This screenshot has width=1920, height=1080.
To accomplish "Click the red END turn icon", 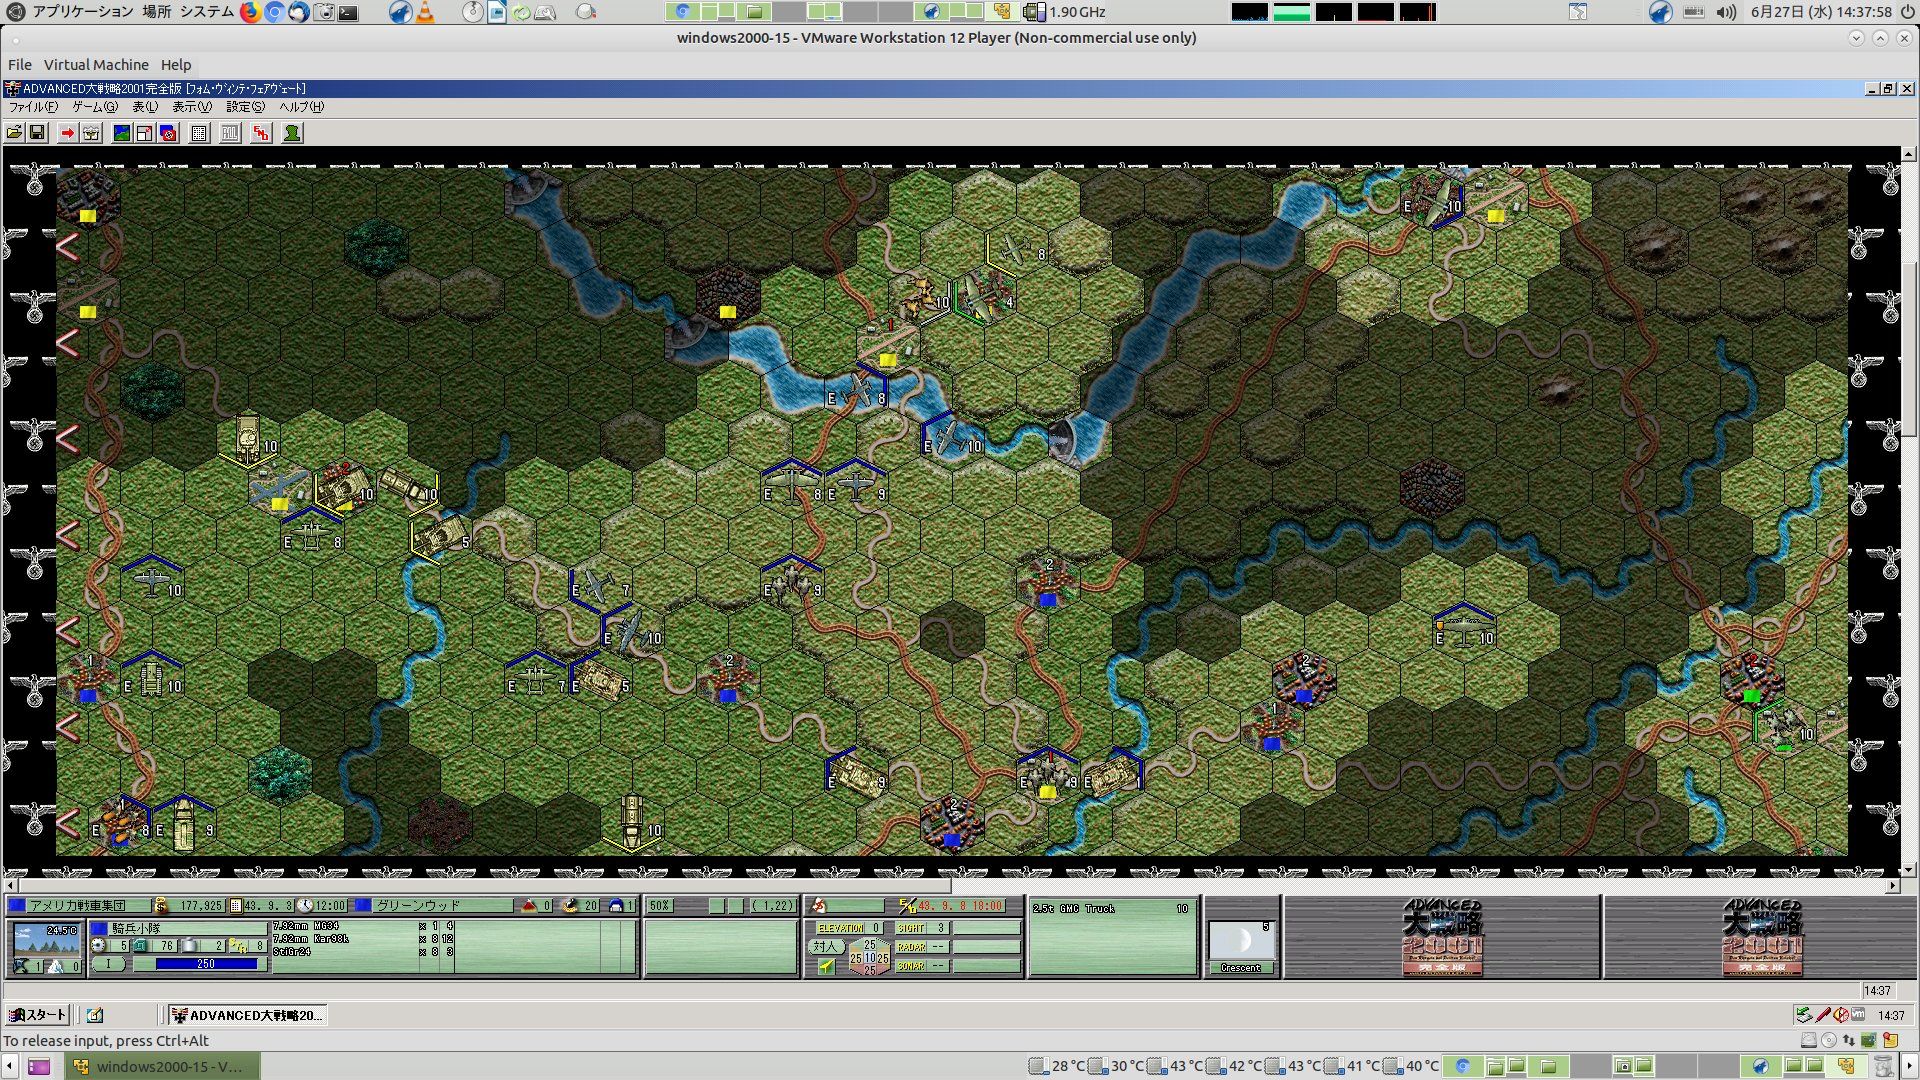I will pos(261,133).
